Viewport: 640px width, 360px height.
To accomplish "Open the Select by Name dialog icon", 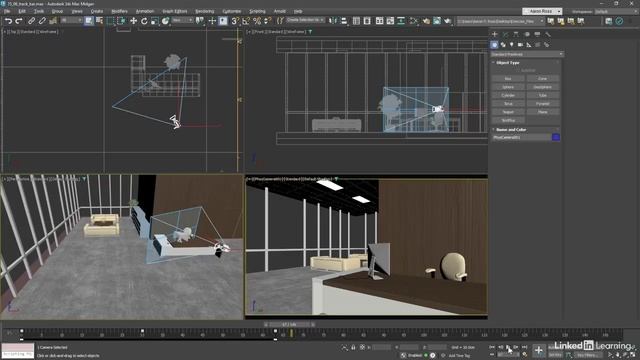I will click(x=99, y=21).
